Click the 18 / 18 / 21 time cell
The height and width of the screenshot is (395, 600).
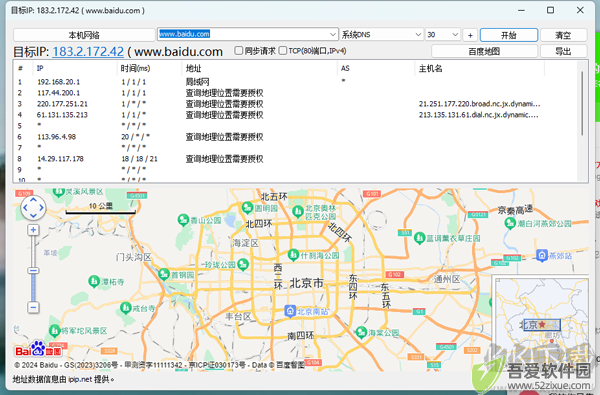[x=139, y=159]
